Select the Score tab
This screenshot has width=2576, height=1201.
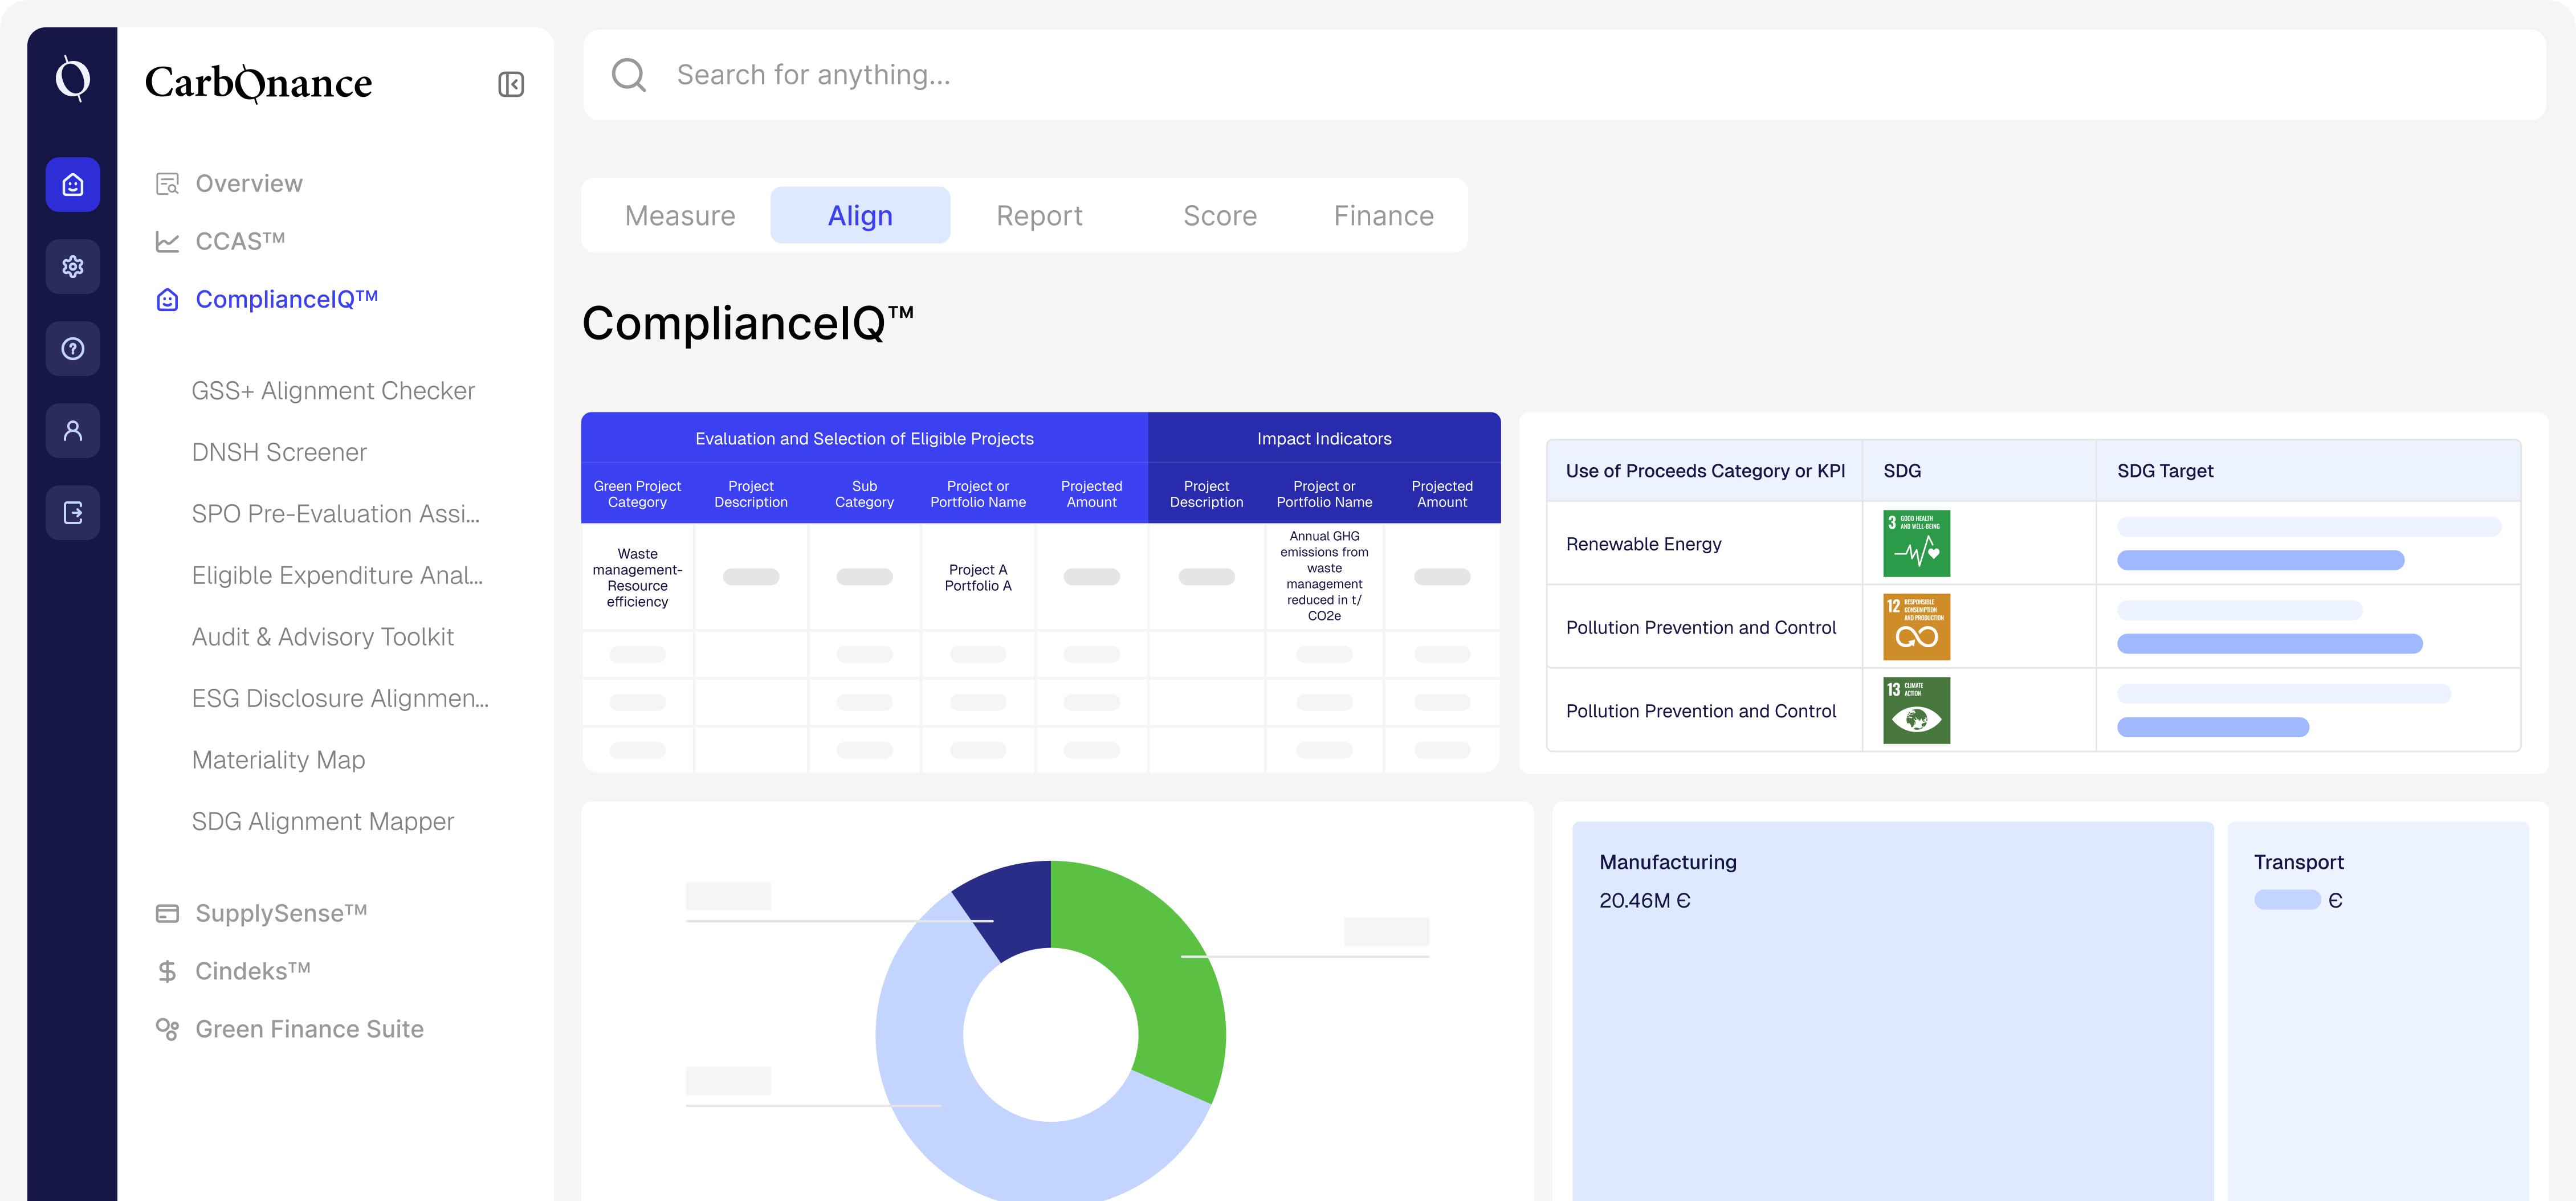coord(1219,215)
